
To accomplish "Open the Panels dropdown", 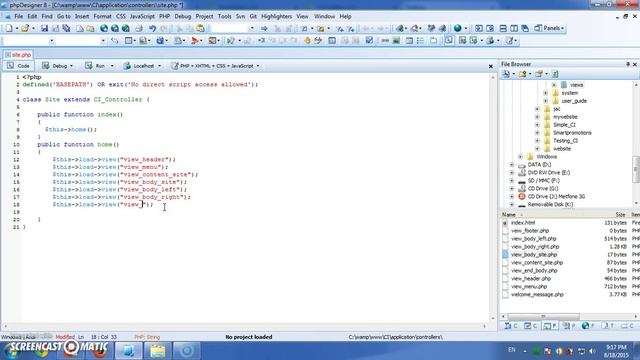I will [549, 28].
